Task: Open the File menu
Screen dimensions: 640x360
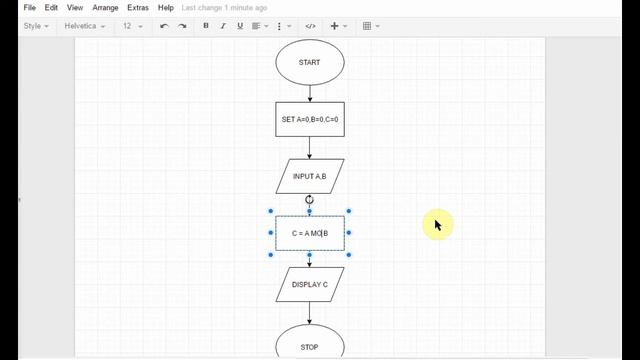Action: (29, 8)
